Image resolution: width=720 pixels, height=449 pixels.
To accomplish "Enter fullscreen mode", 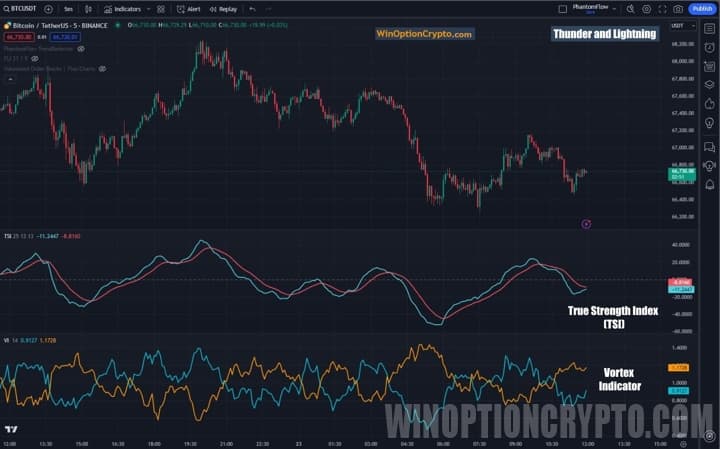I will click(x=662, y=8).
